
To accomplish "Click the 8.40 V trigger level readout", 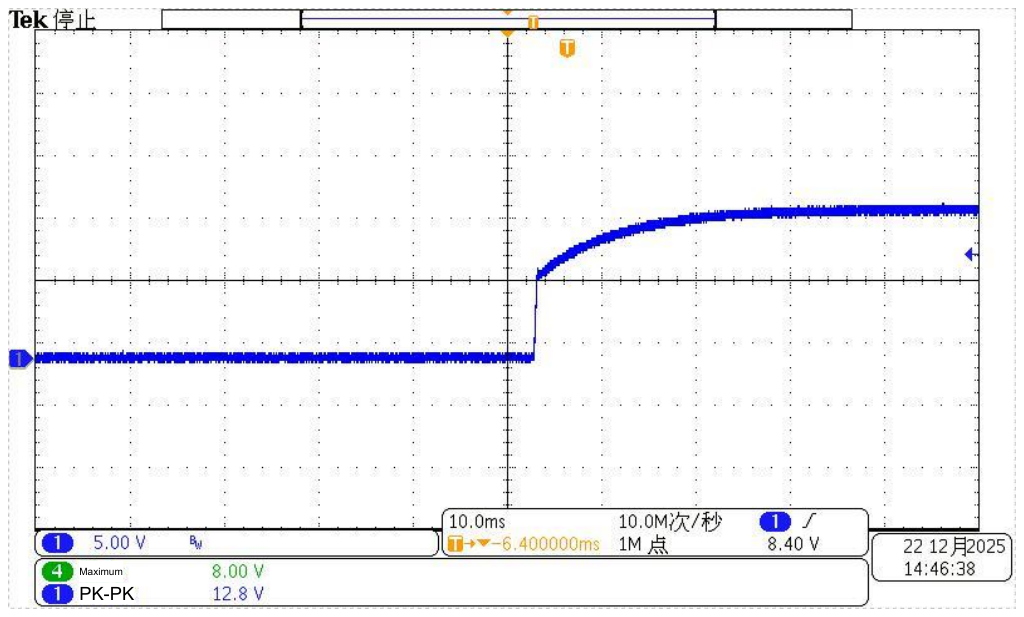I will 793,544.
